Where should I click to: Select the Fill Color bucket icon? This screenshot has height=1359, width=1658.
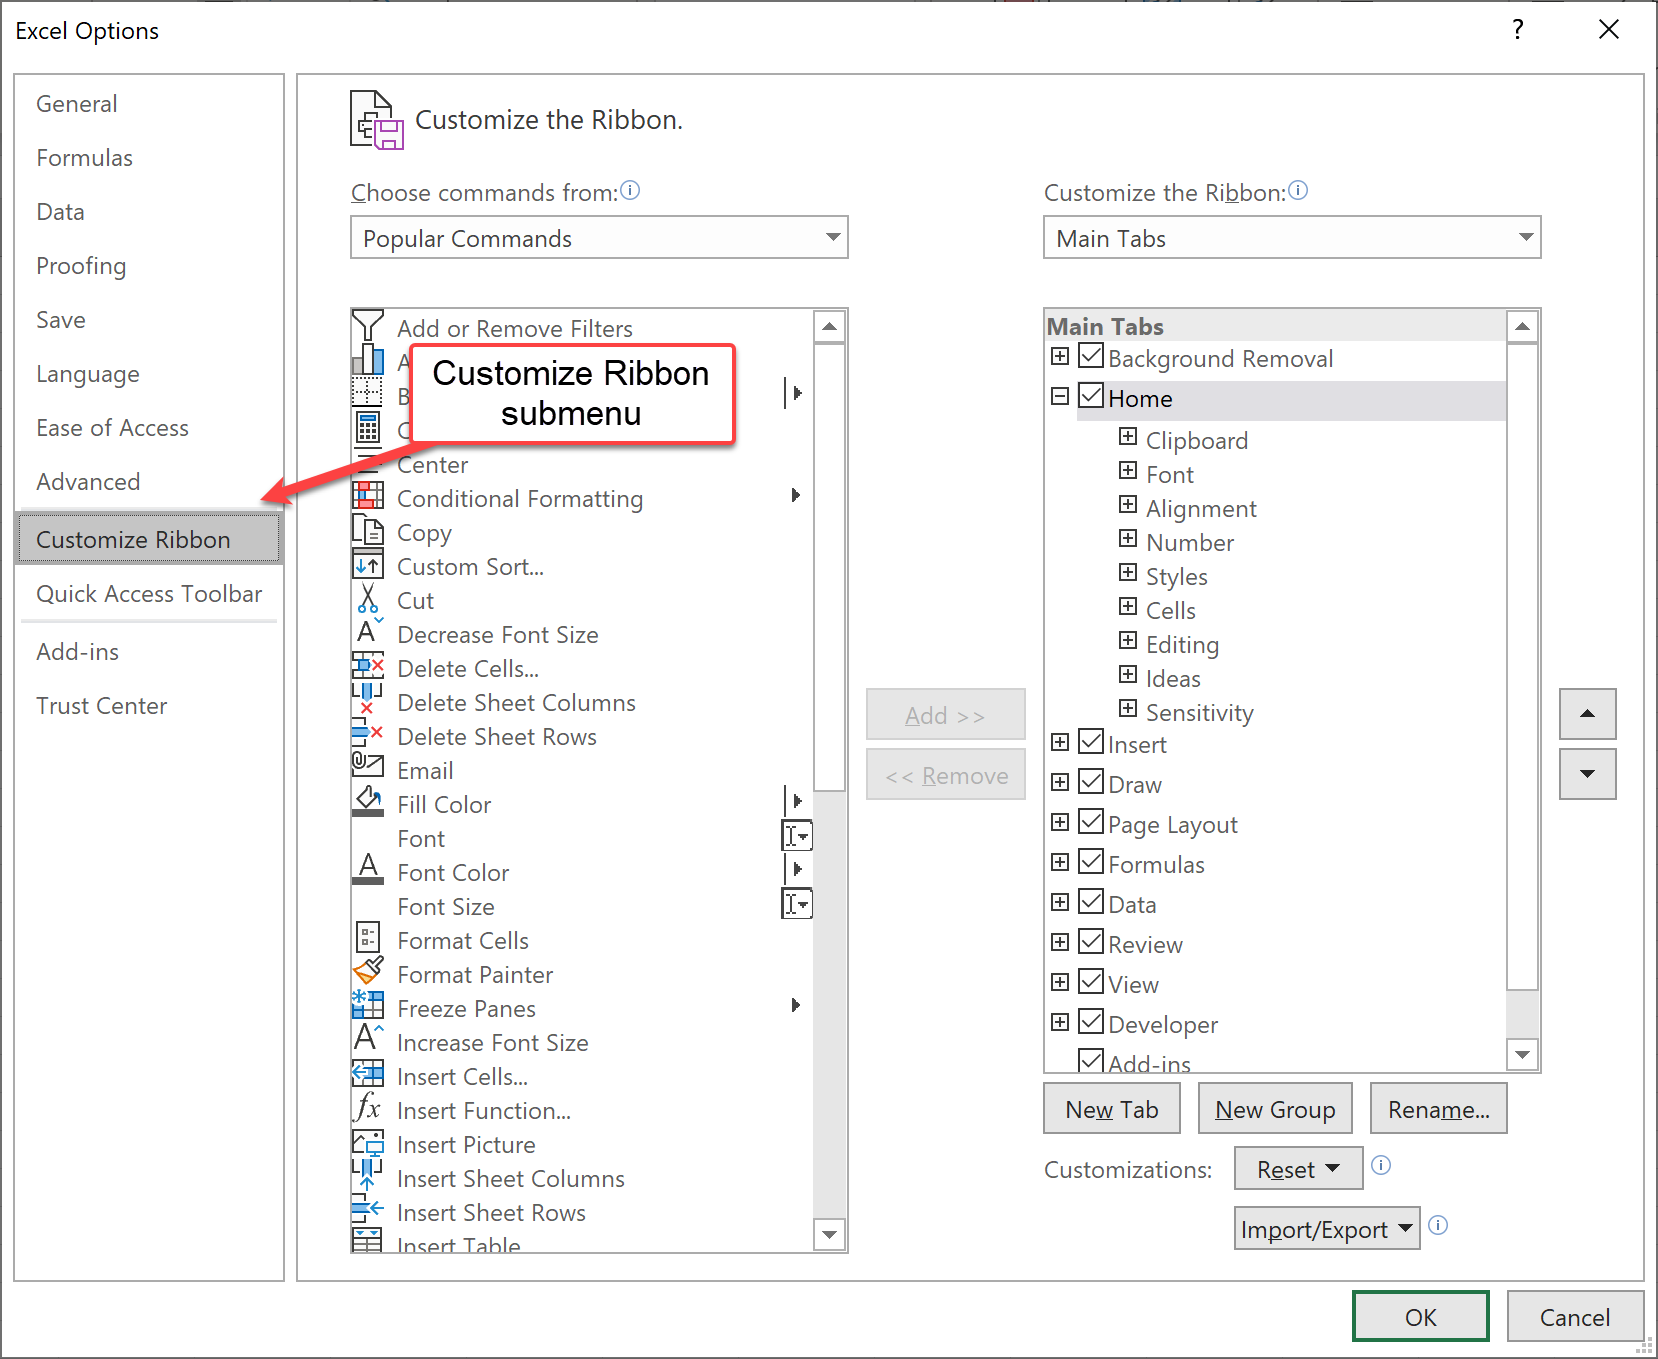368,802
